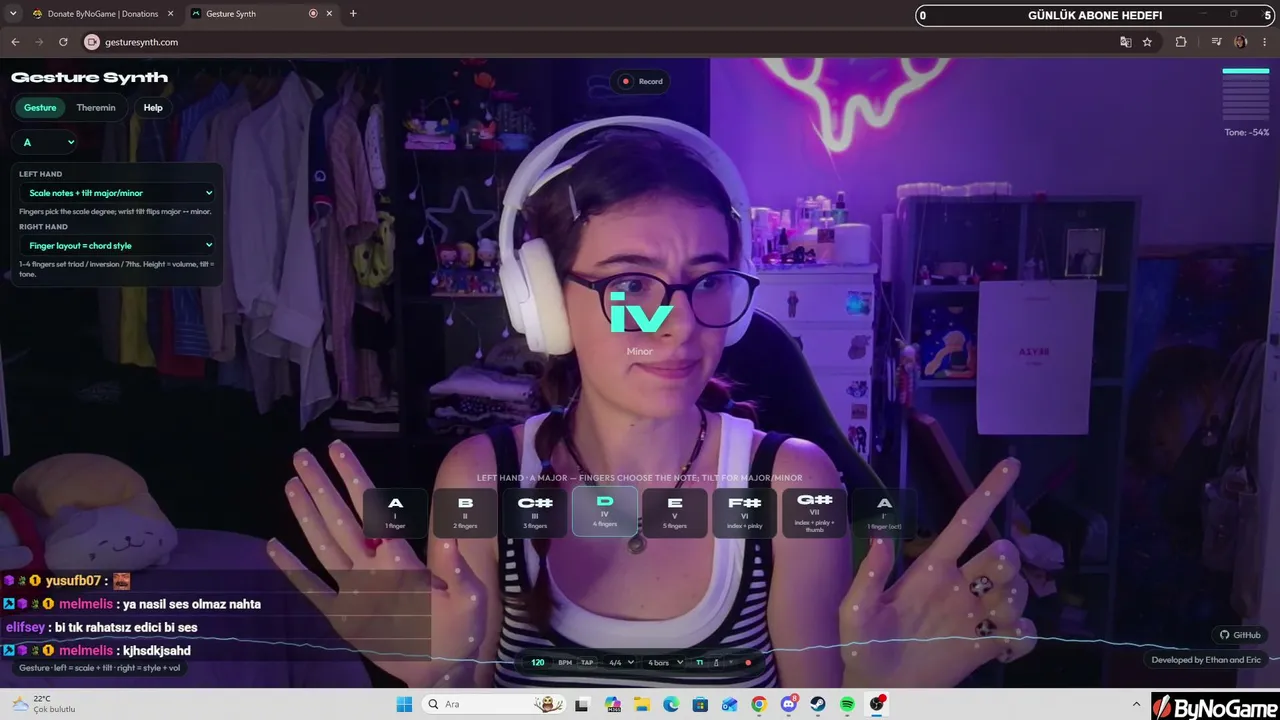Switch to the Donate ByNoGame tab
The width and height of the screenshot is (1280, 720).
[x=103, y=14]
